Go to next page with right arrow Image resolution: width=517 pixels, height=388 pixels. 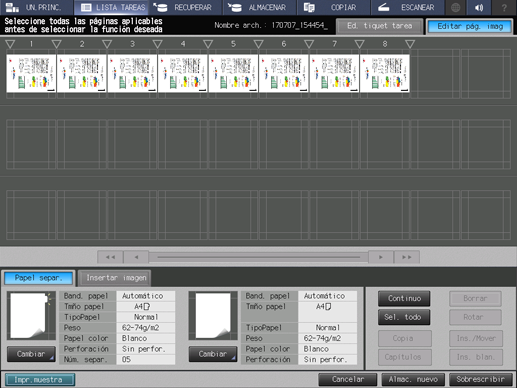[x=381, y=257]
